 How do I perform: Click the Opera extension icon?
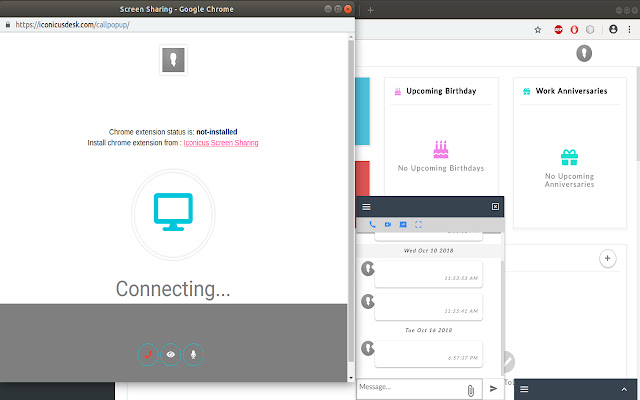tap(574, 29)
